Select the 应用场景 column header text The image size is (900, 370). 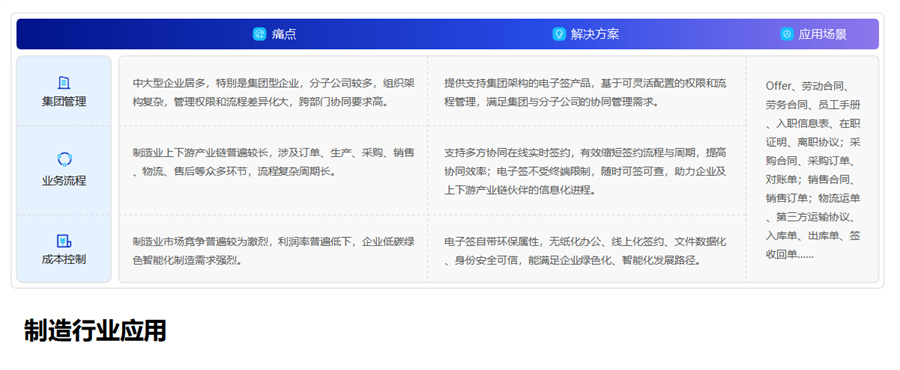pyautogui.click(x=823, y=34)
